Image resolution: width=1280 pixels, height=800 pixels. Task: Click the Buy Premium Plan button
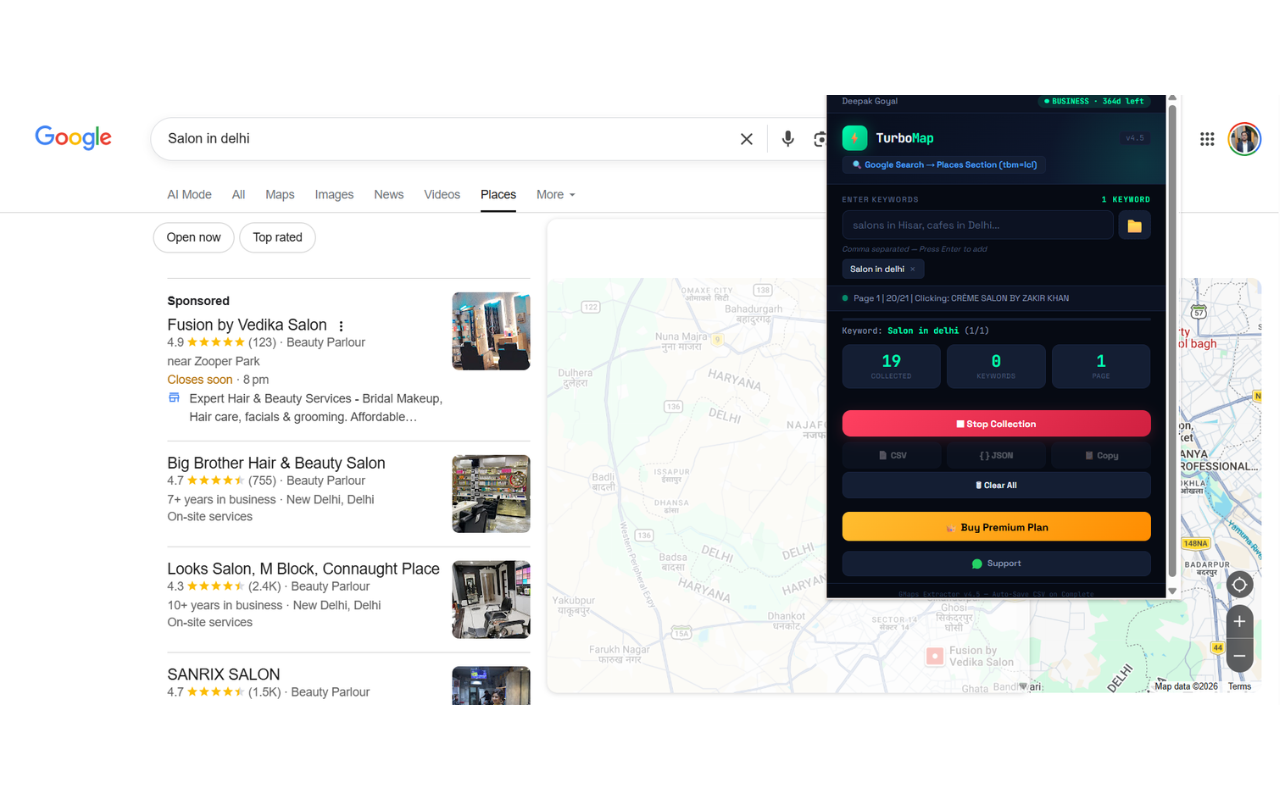point(996,527)
